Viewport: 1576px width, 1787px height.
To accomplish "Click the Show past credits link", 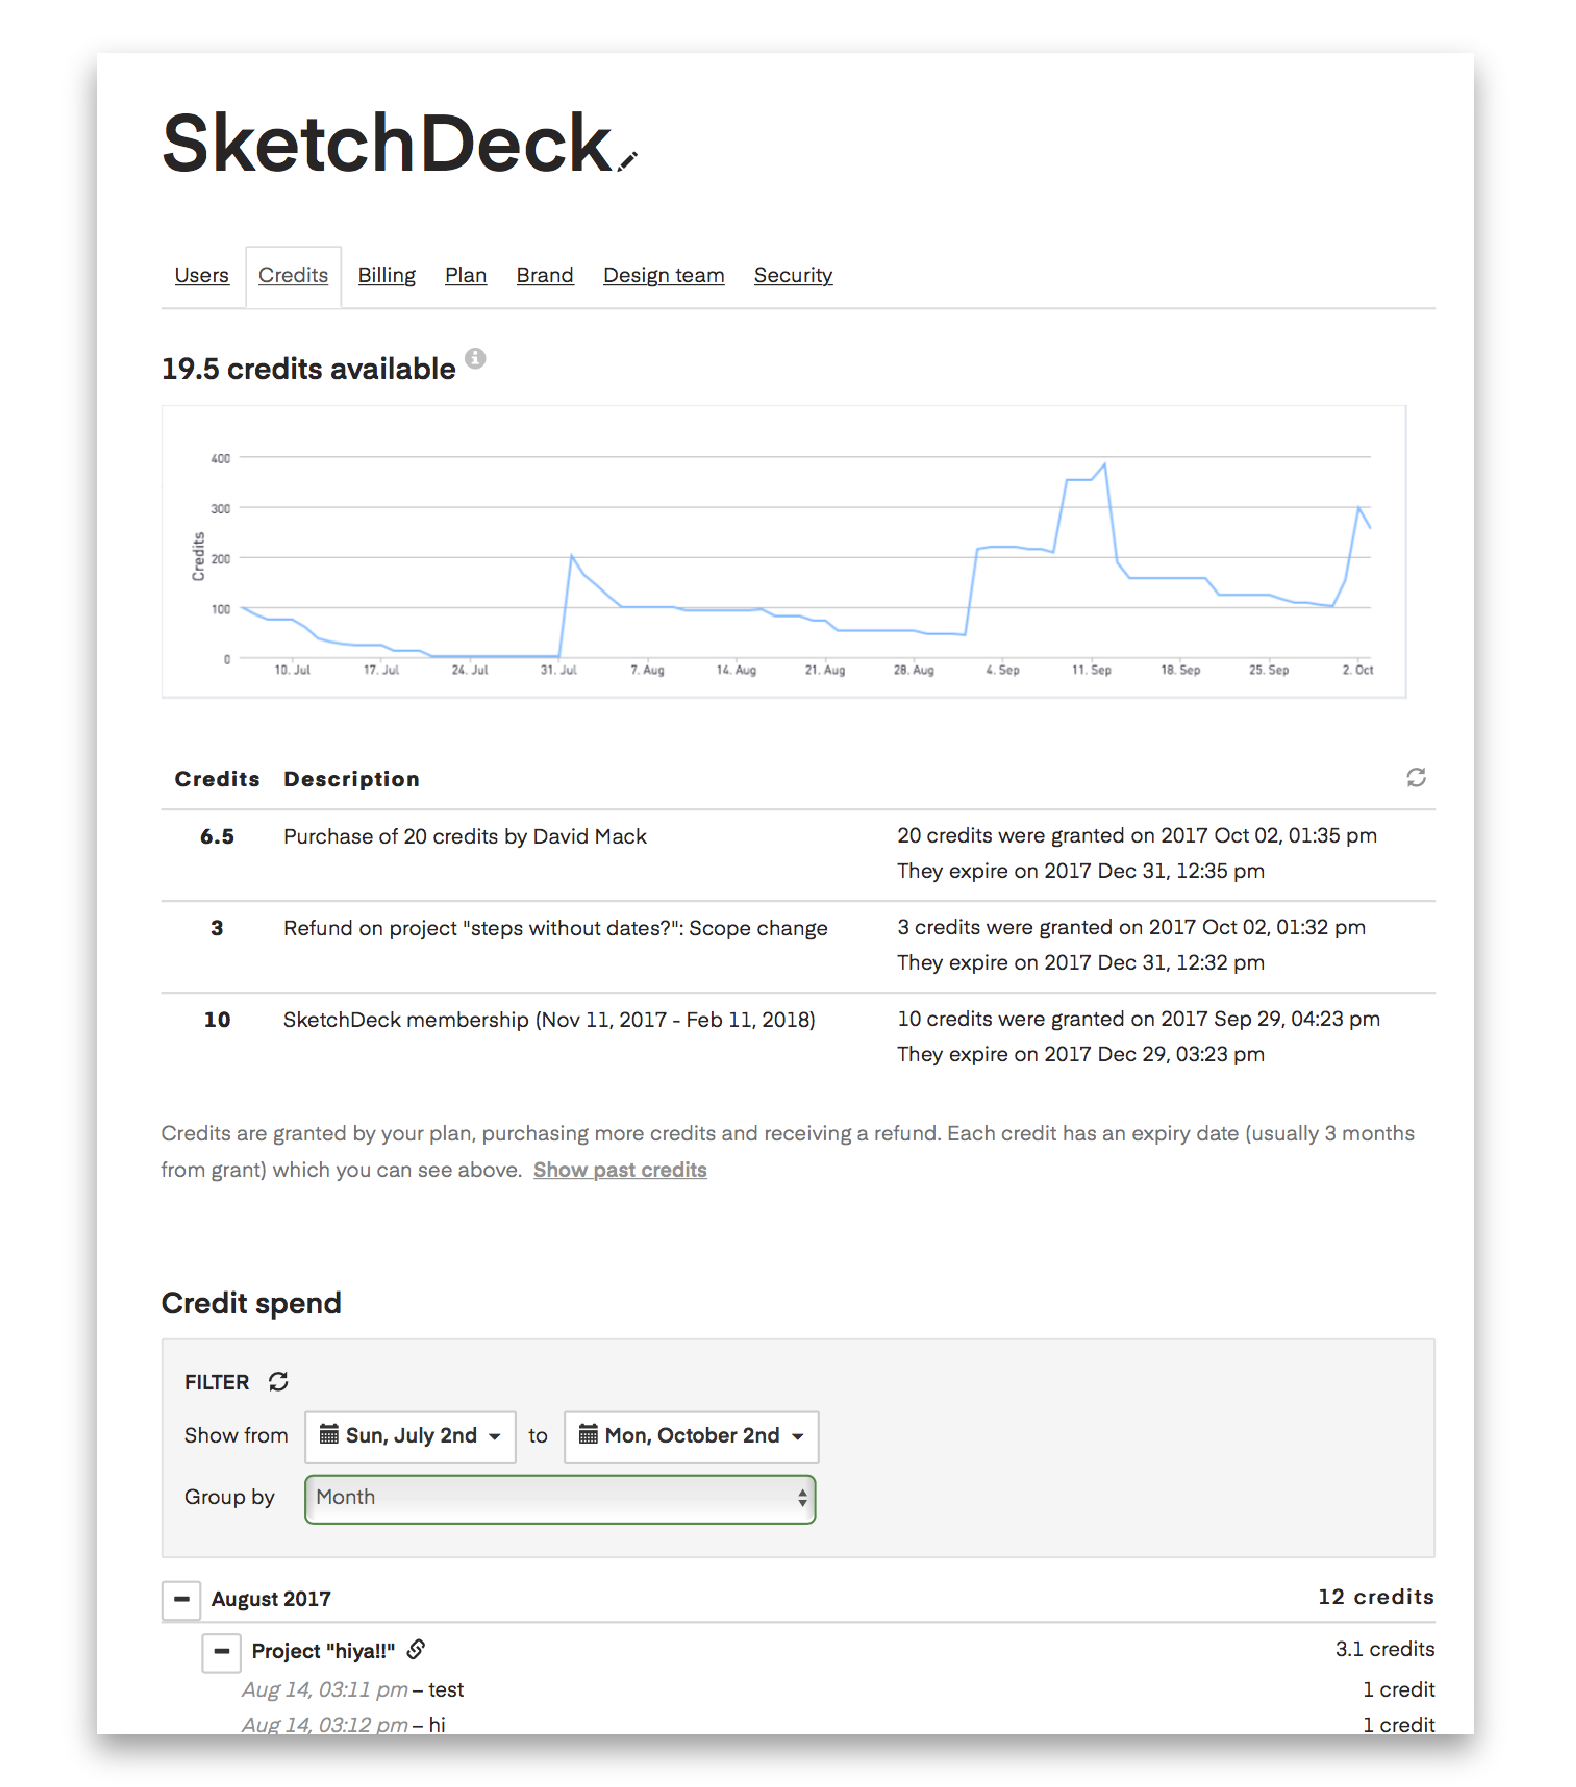I will 619,1170.
